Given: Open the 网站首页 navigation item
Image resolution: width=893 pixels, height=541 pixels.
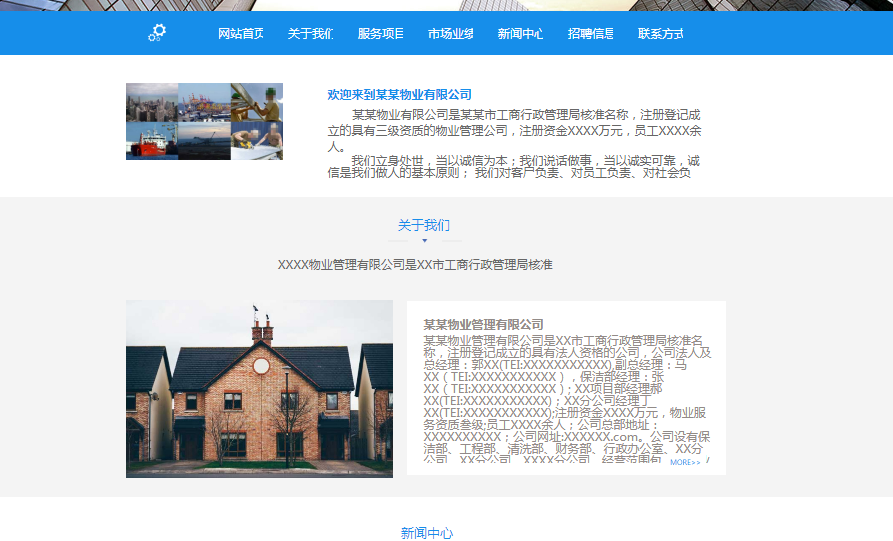Looking at the screenshot, I should [241, 34].
